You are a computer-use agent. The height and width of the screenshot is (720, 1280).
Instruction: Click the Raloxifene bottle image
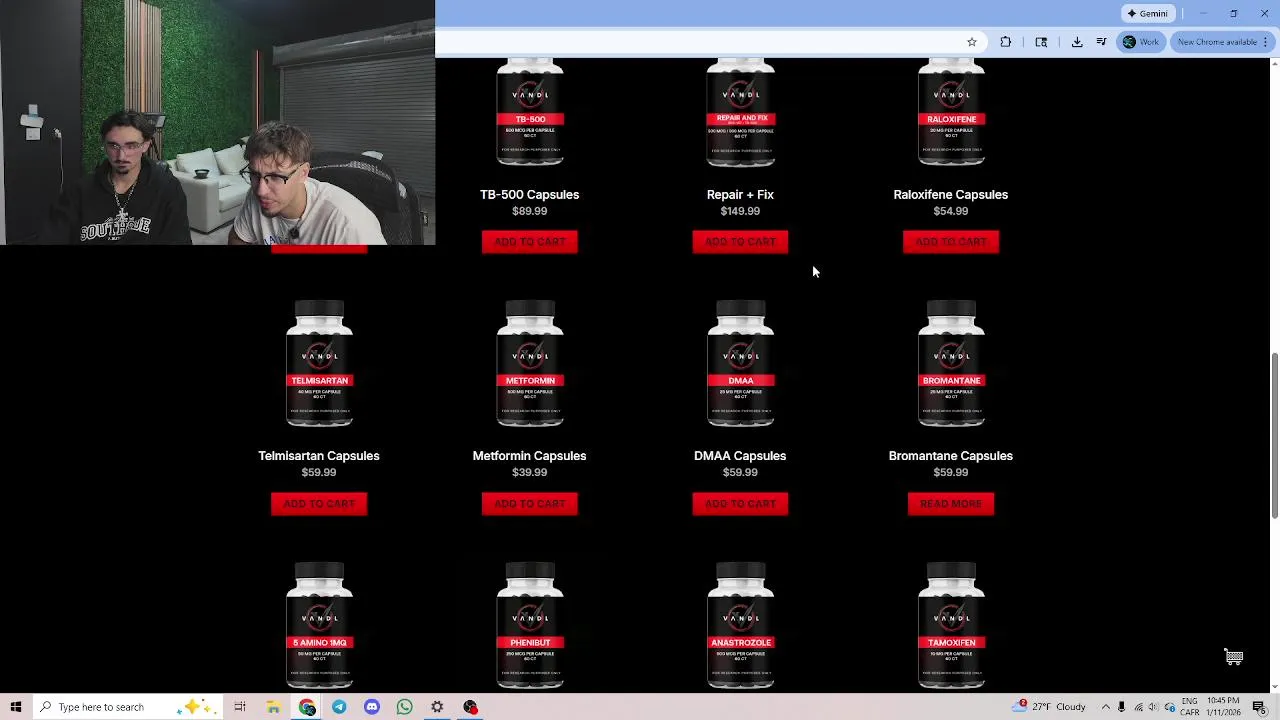(x=951, y=112)
